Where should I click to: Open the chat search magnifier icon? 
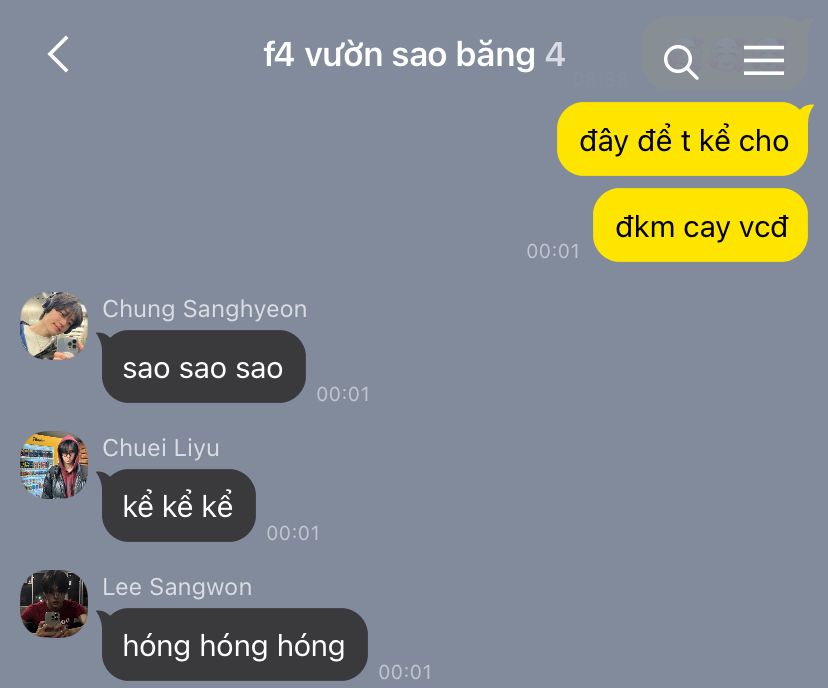click(681, 62)
